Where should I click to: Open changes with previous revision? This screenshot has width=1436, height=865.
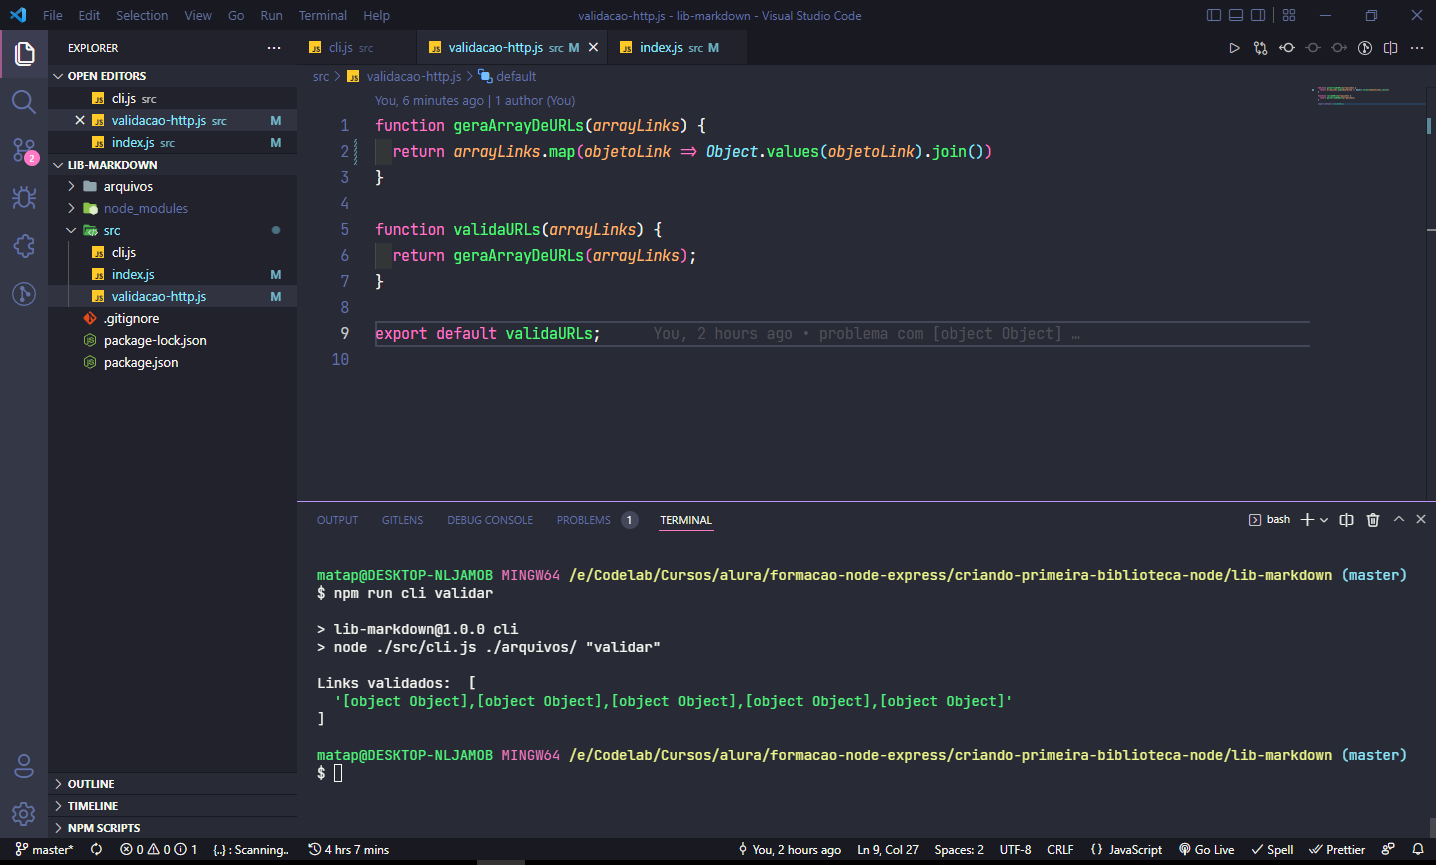tap(1287, 48)
